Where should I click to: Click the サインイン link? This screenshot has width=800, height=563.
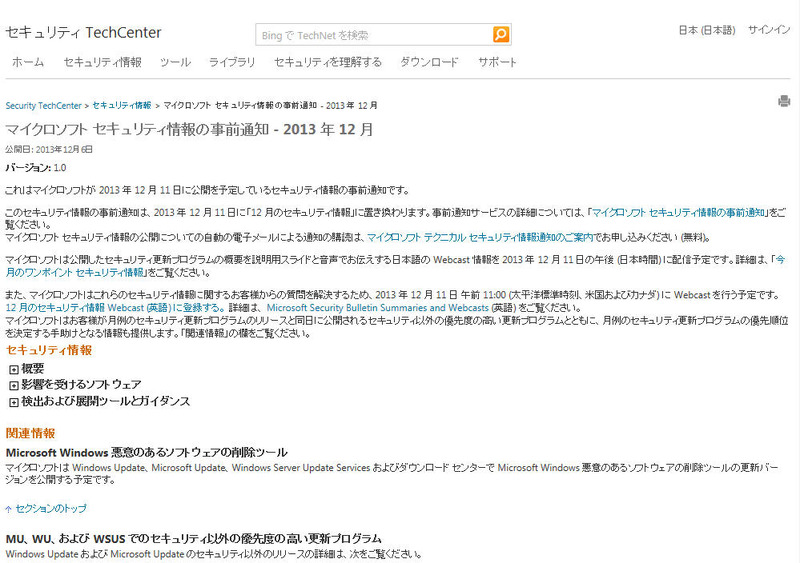tap(769, 30)
